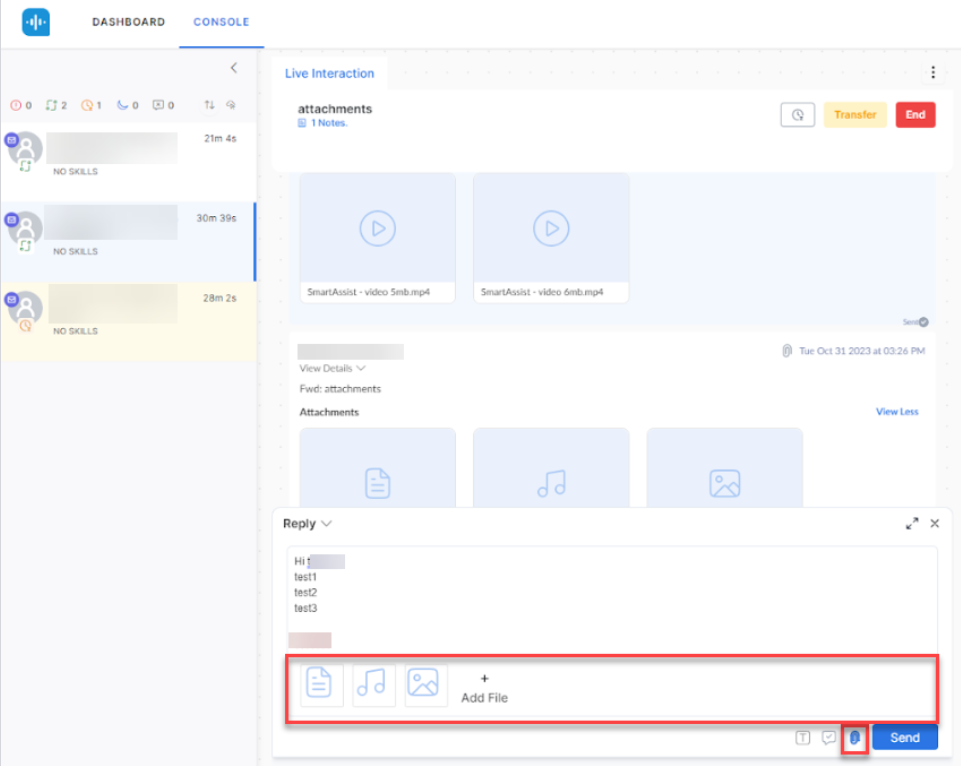961x766 pixels.
Task: Filter by the red alert status count
Action: point(21,105)
